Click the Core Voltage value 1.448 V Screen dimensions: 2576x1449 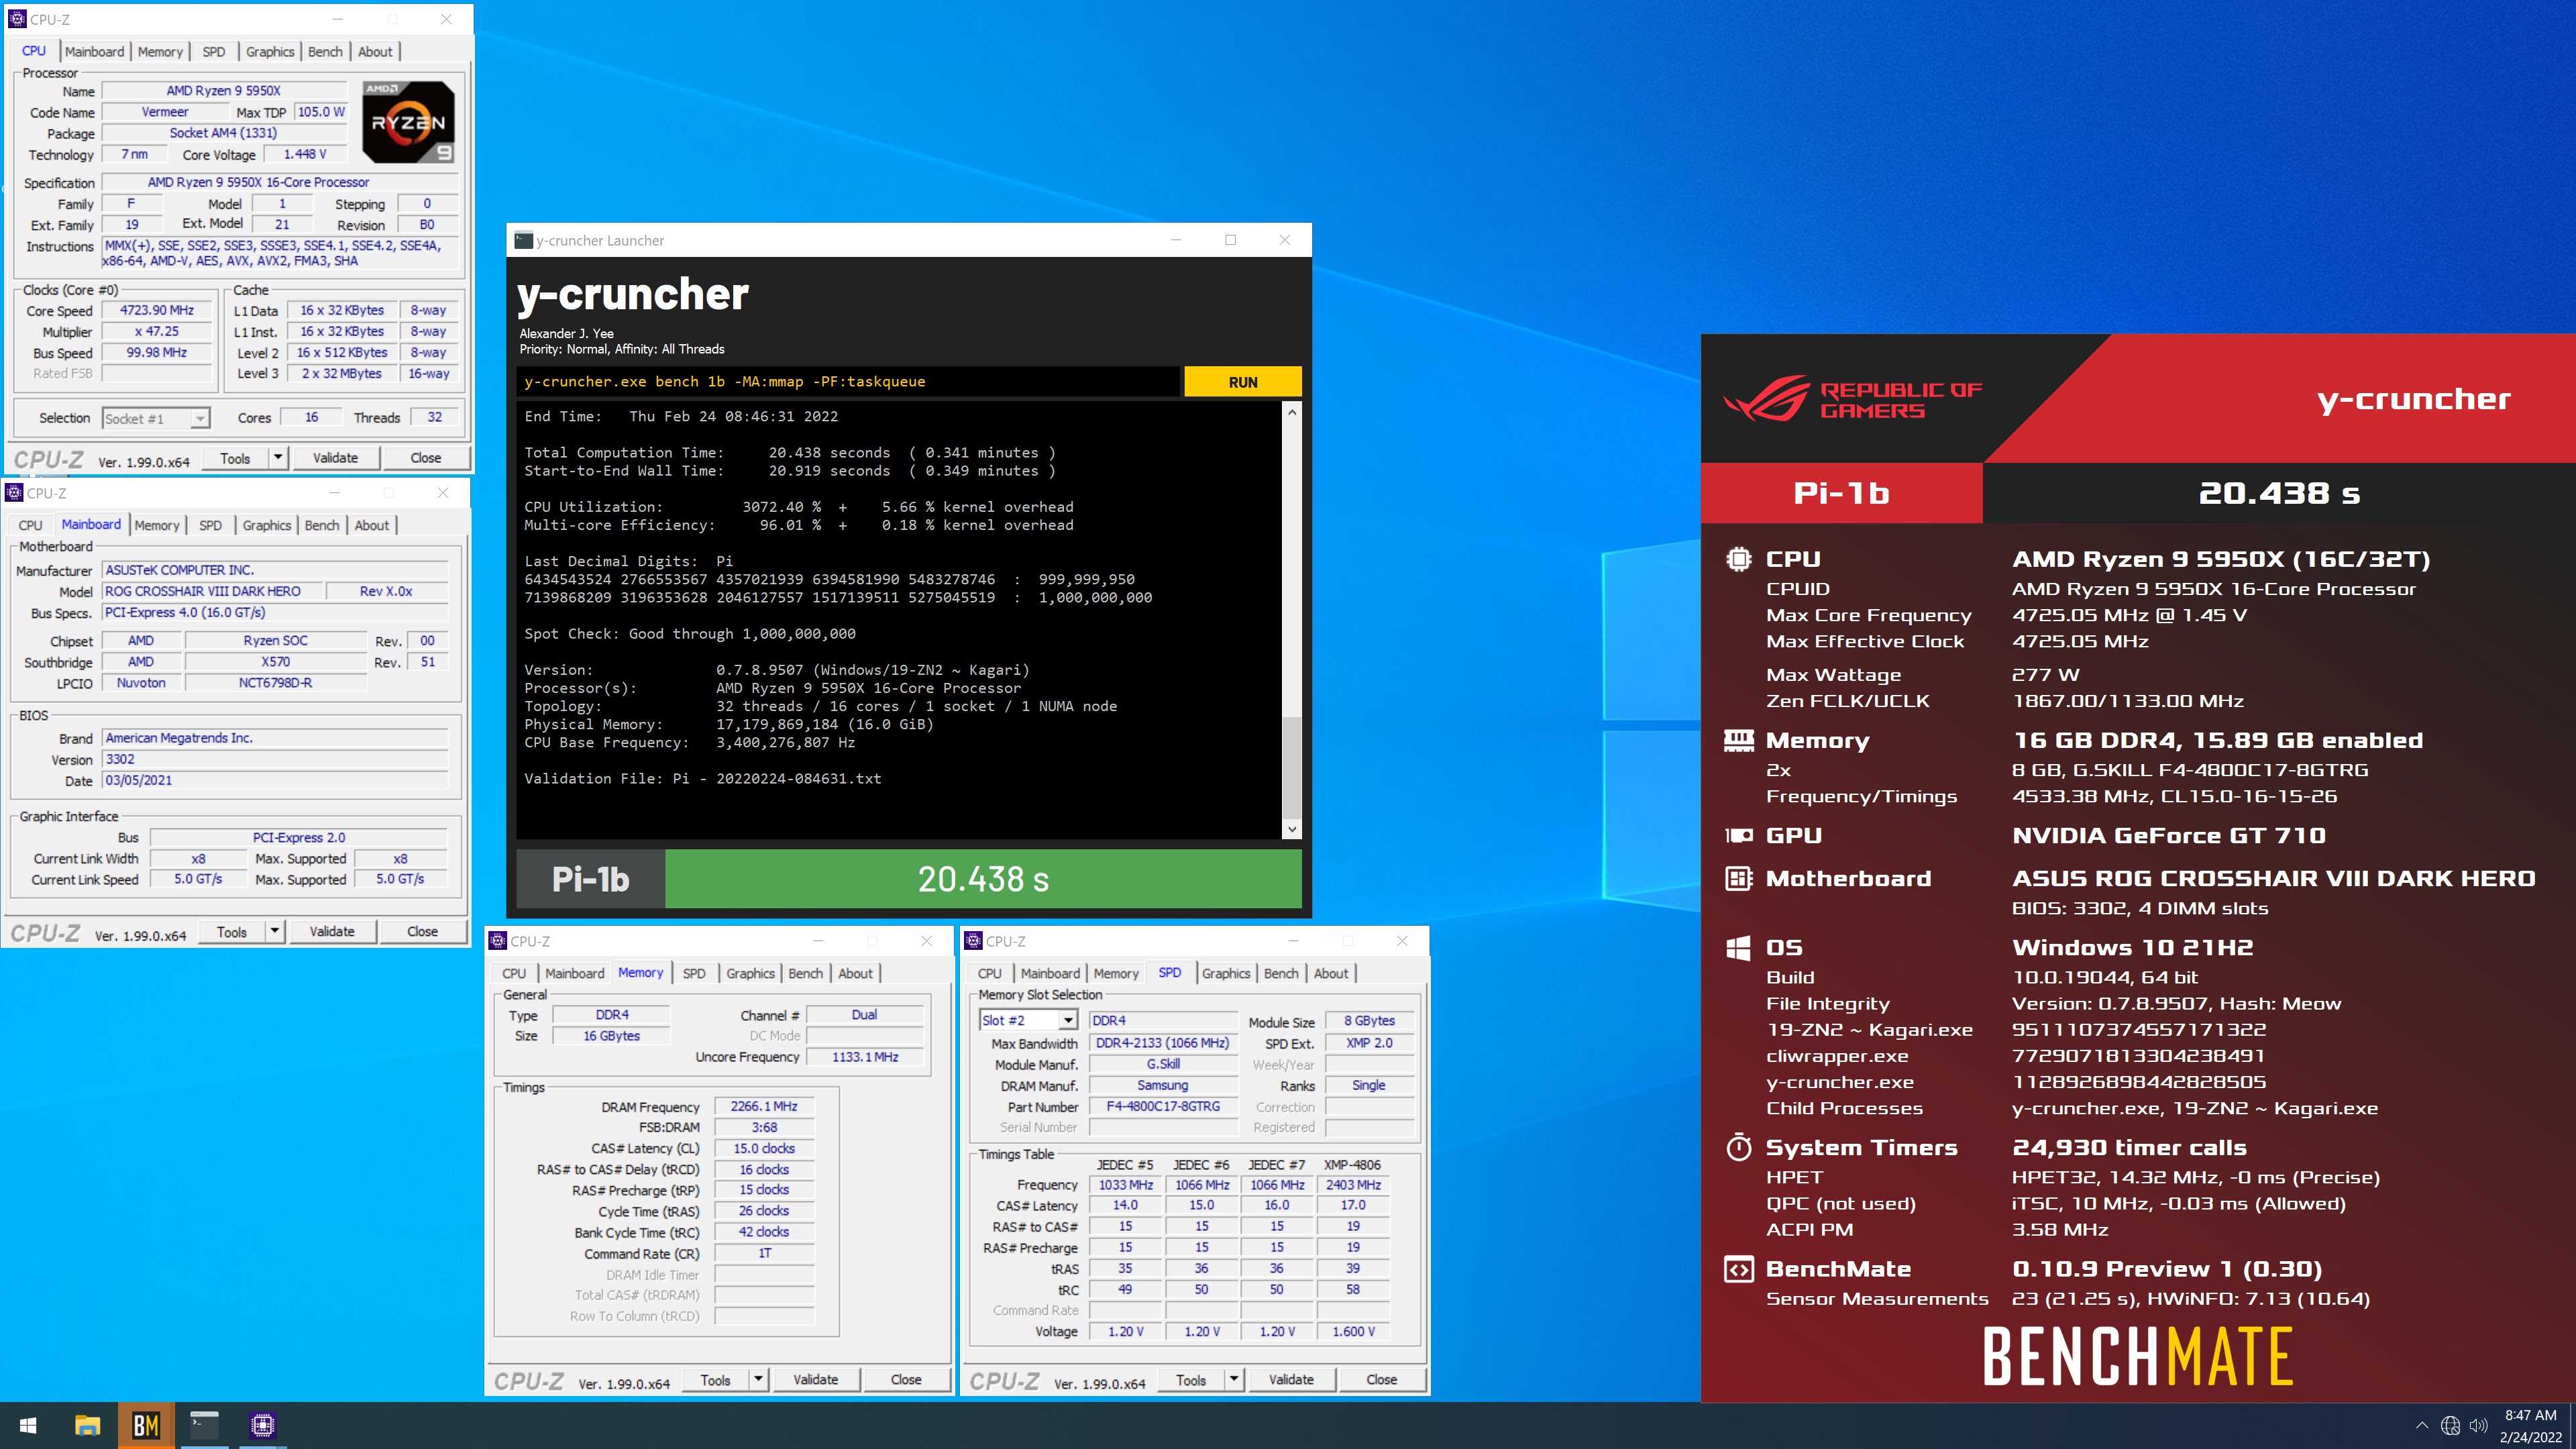click(x=305, y=154)
